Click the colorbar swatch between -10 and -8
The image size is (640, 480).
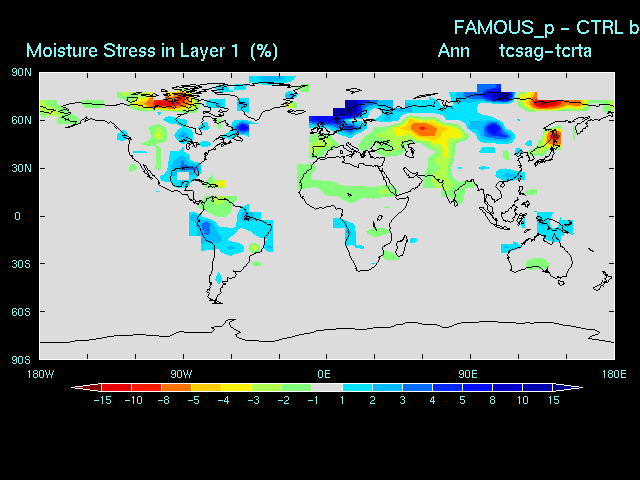pyautogui.click(x=147, y=387)
